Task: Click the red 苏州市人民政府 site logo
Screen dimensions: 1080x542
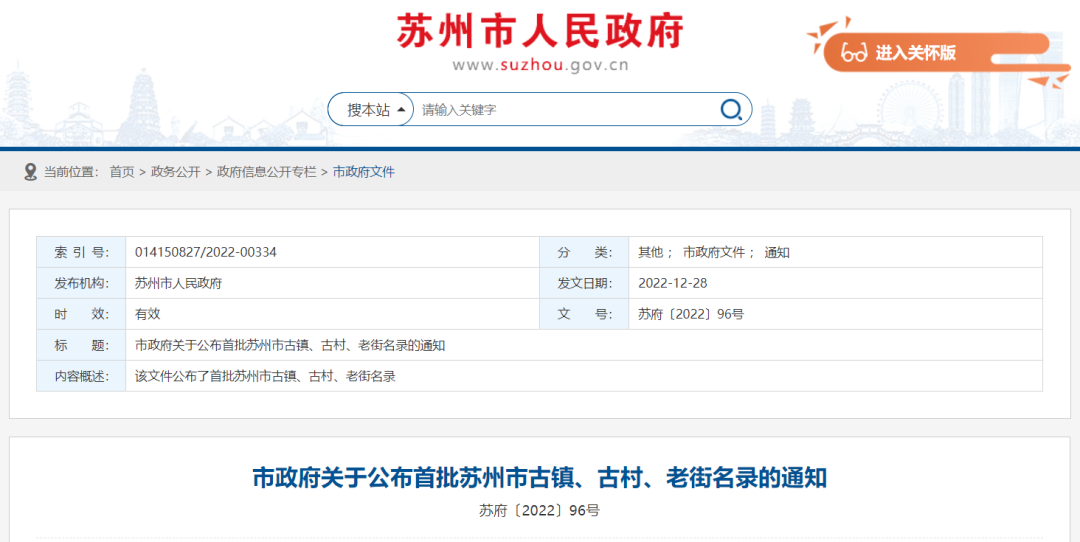Action: 540,31
